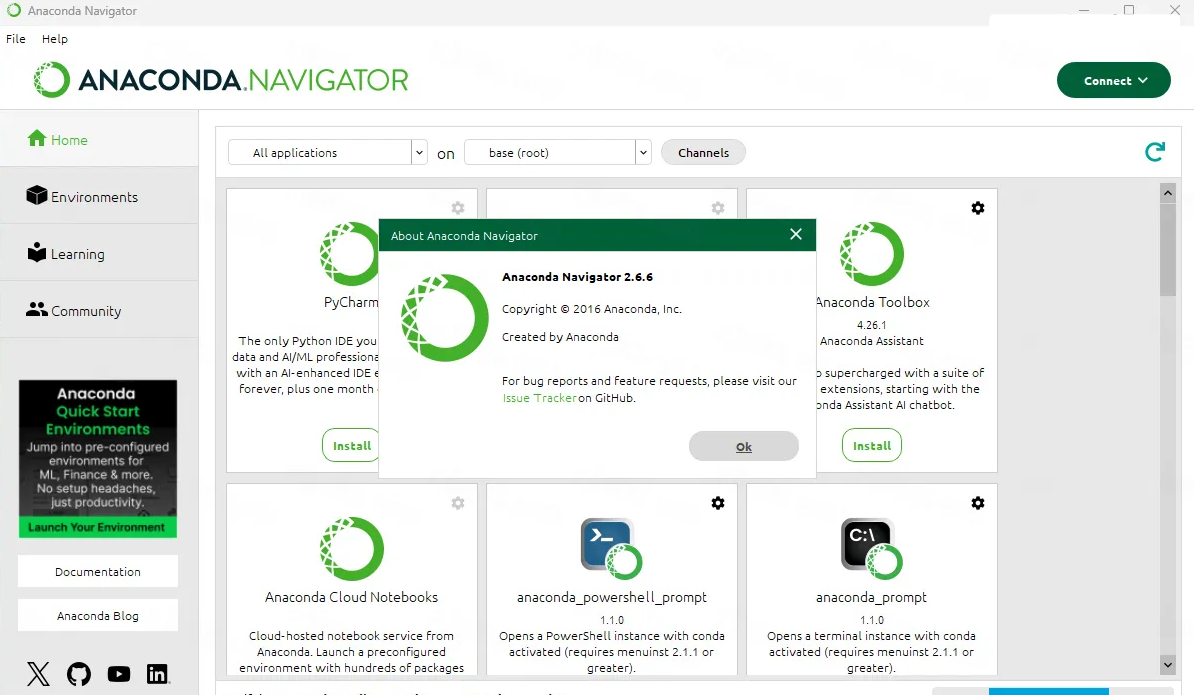Open Anaconda's YouTube channel
This screenshot has height=695, width=1194.
(x=119, y=674)
